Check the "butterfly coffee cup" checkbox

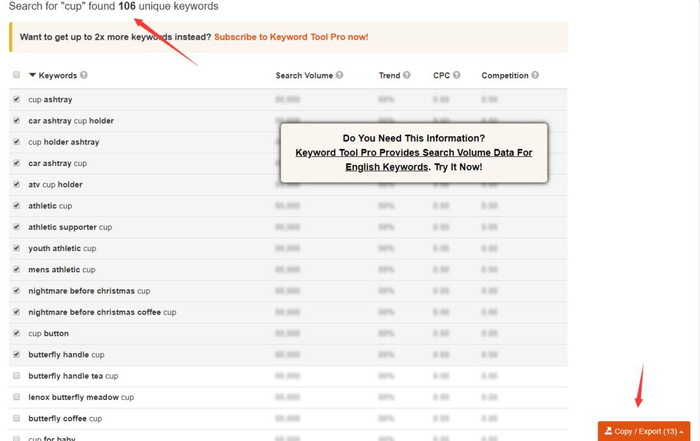17,418
